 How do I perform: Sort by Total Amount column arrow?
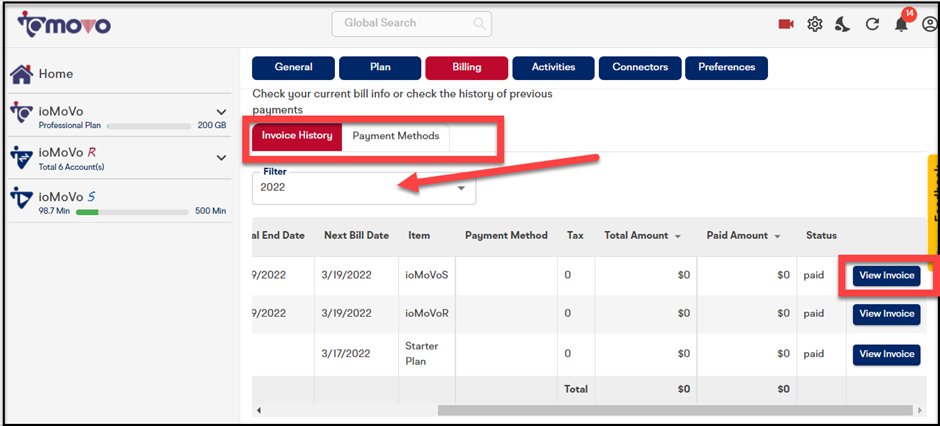(x=677, y=236)
